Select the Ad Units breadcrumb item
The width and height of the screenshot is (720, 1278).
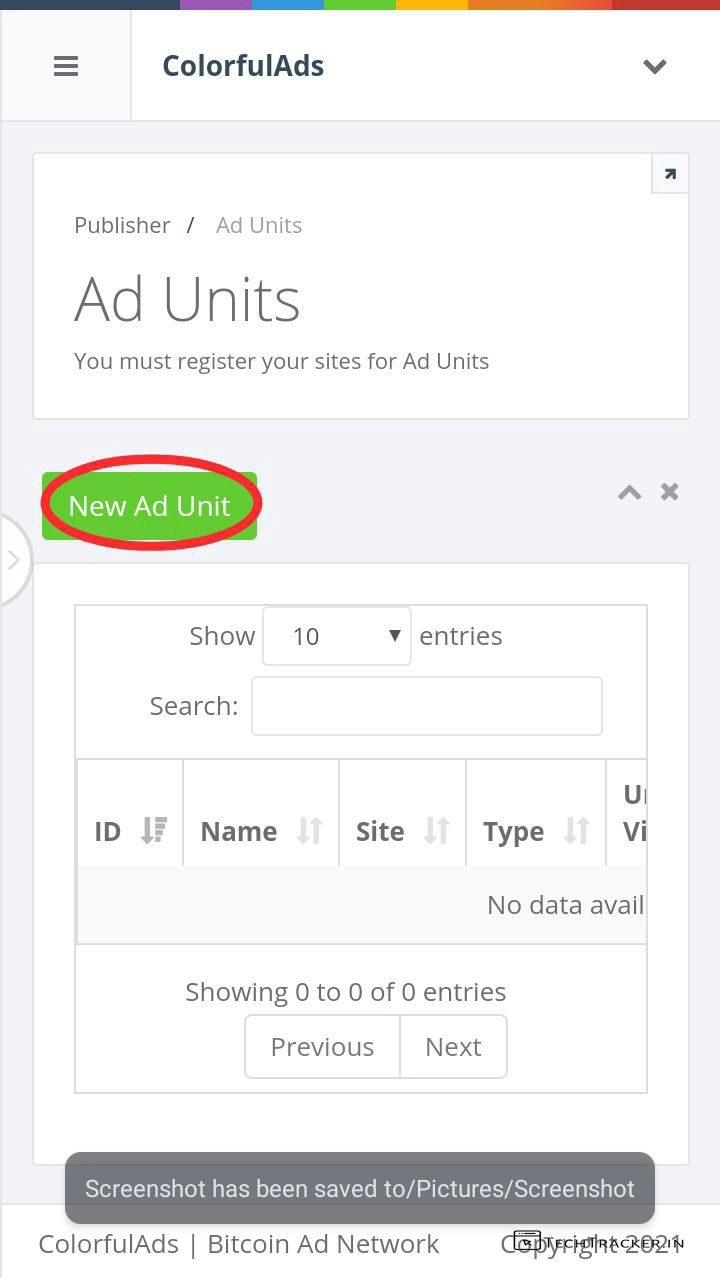(x=258, y=225)
